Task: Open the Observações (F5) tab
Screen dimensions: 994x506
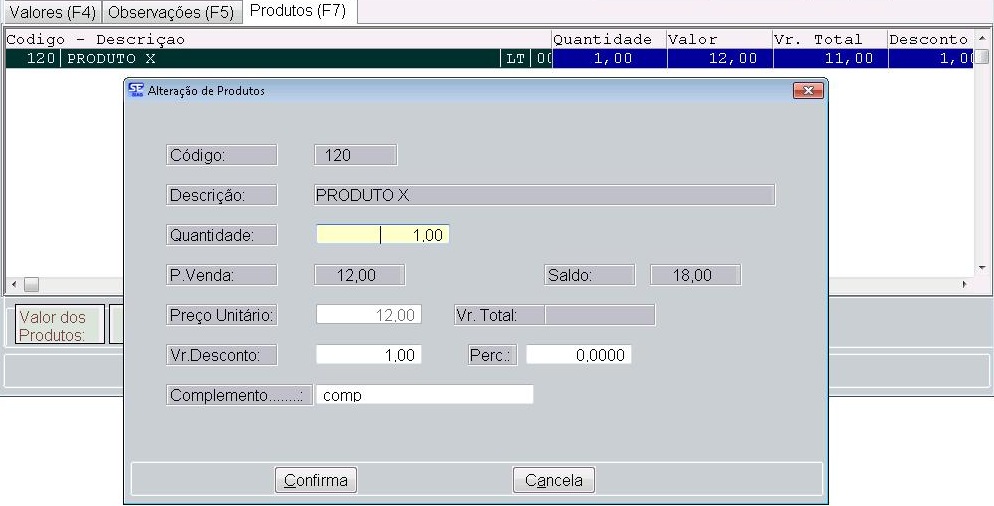Action: click(x=171, y=13)
